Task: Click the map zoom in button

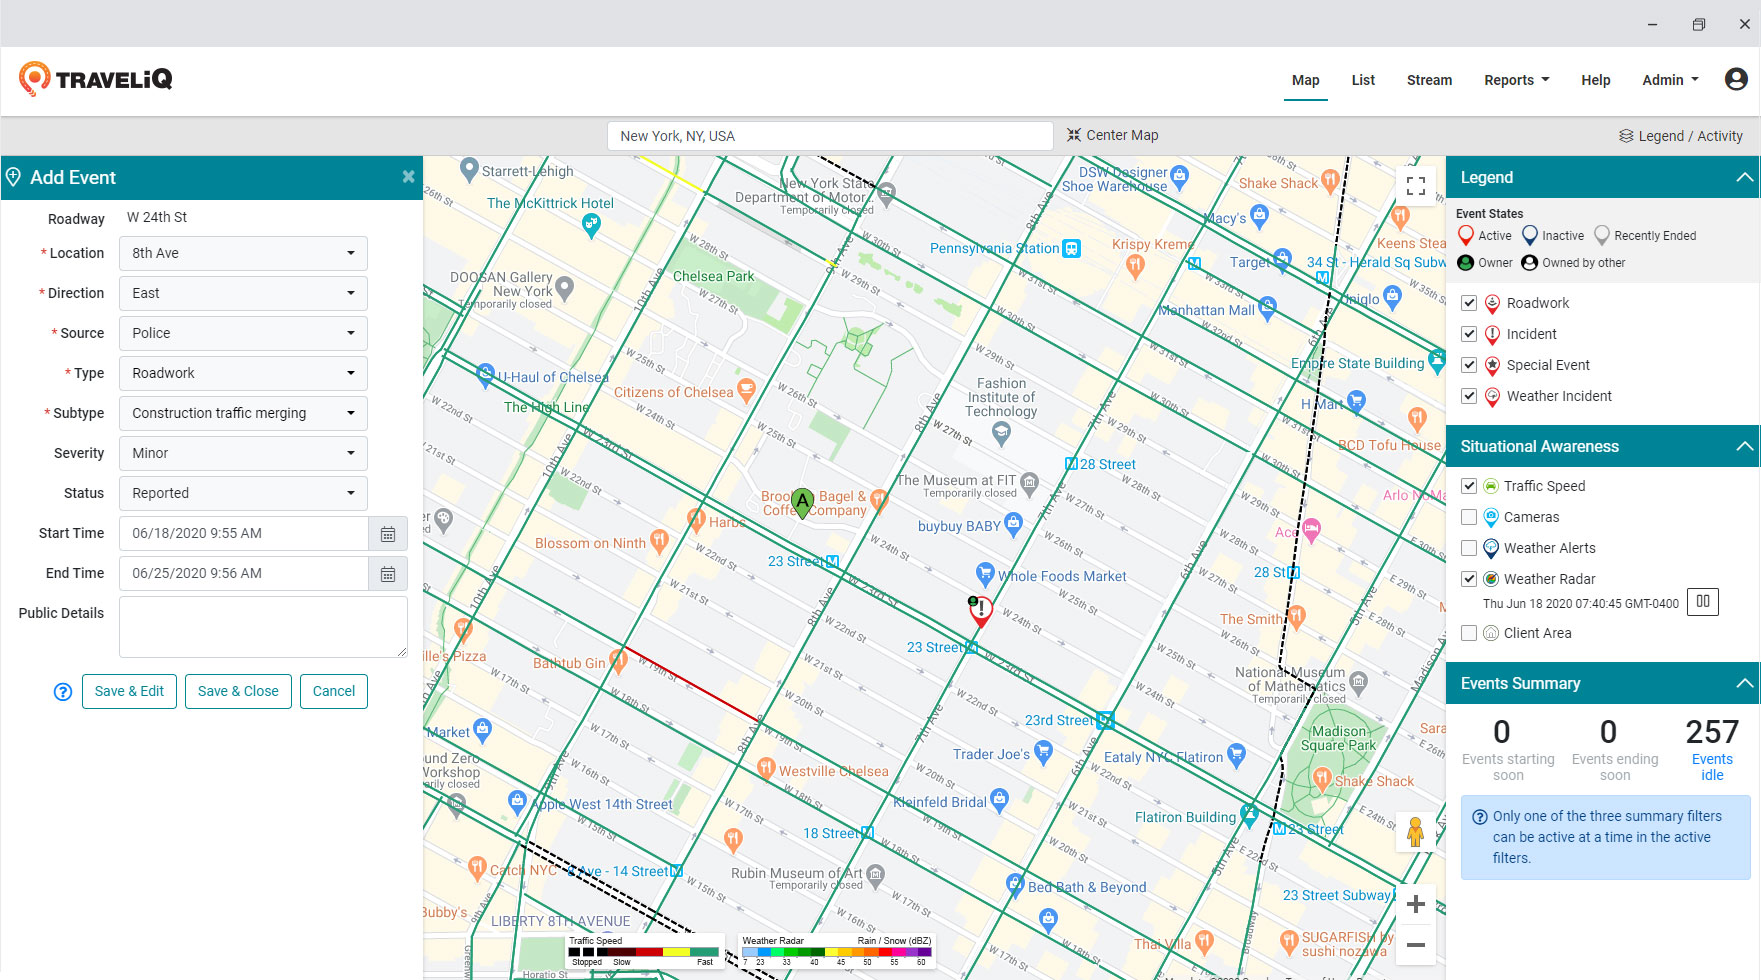Action: [1415, 904]
